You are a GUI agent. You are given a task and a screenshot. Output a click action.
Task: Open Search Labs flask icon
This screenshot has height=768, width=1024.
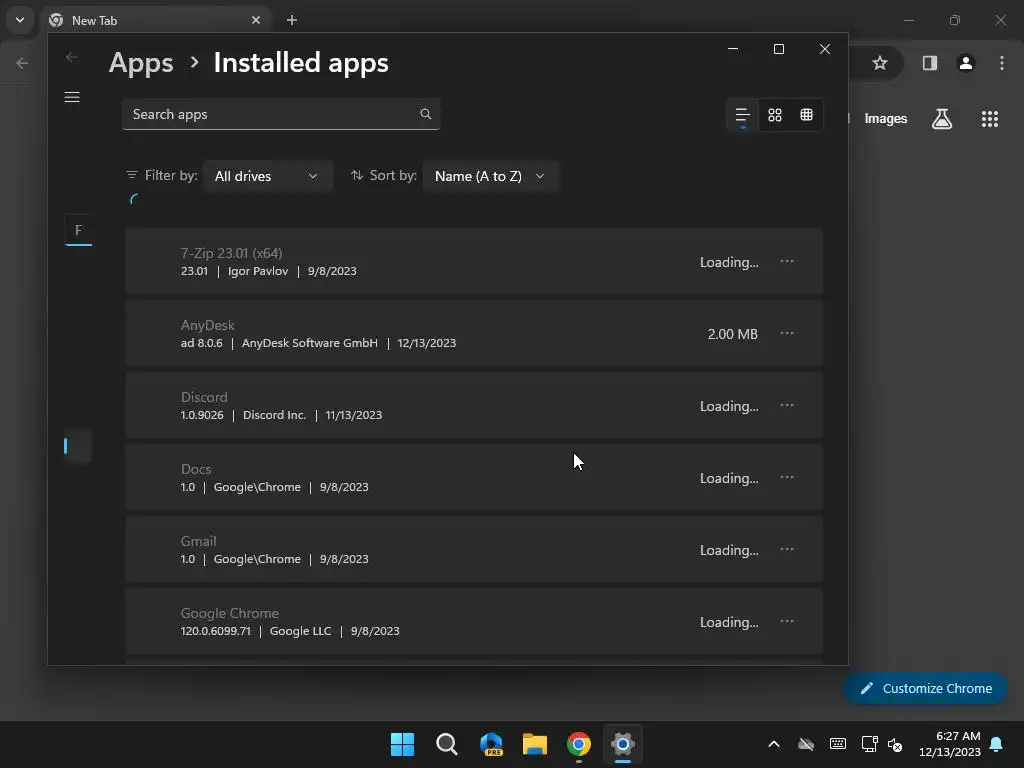click(942, 119)
